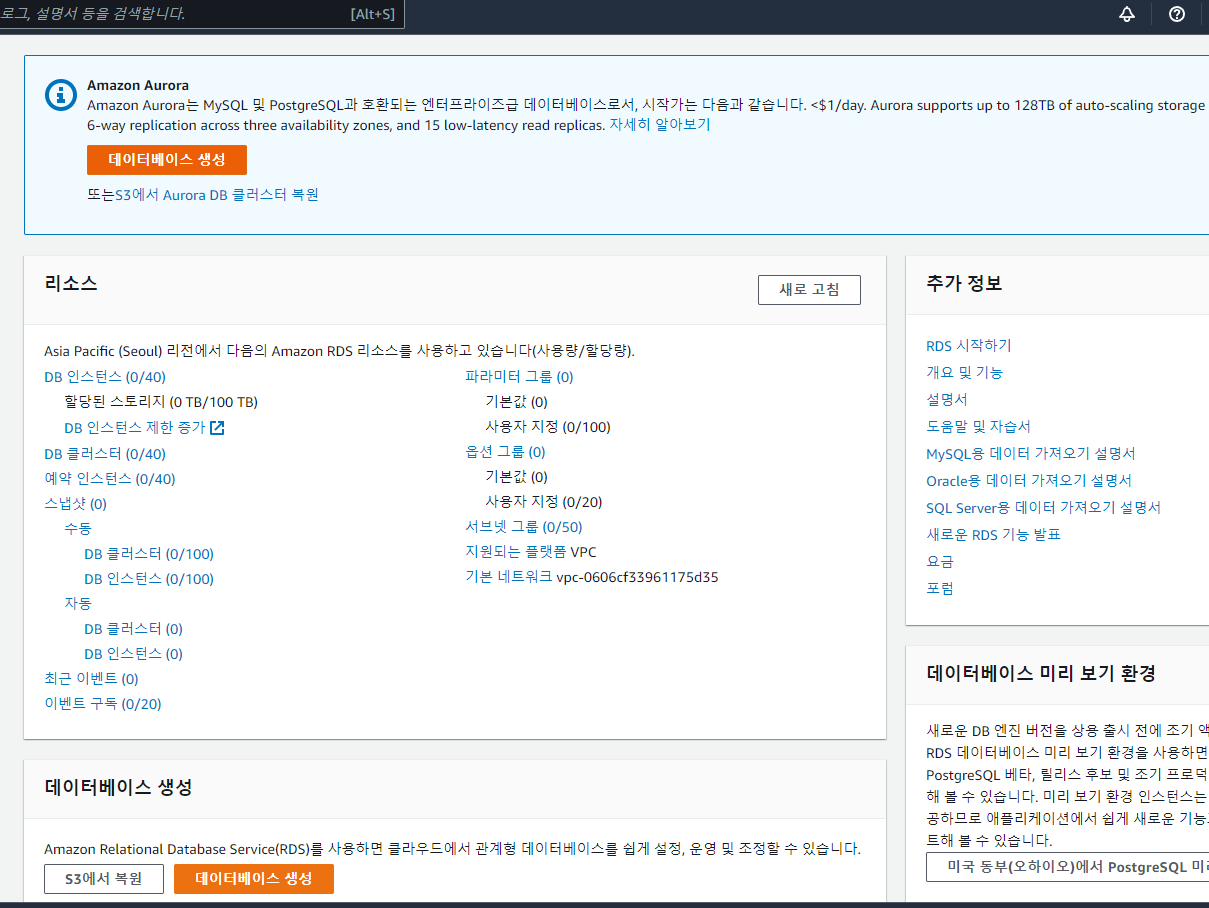Screen dimensions: 1209x908
Task: Open manual DB 클러스터 (0/100) link
Action: pyautogui.click(x=149, y=554)
